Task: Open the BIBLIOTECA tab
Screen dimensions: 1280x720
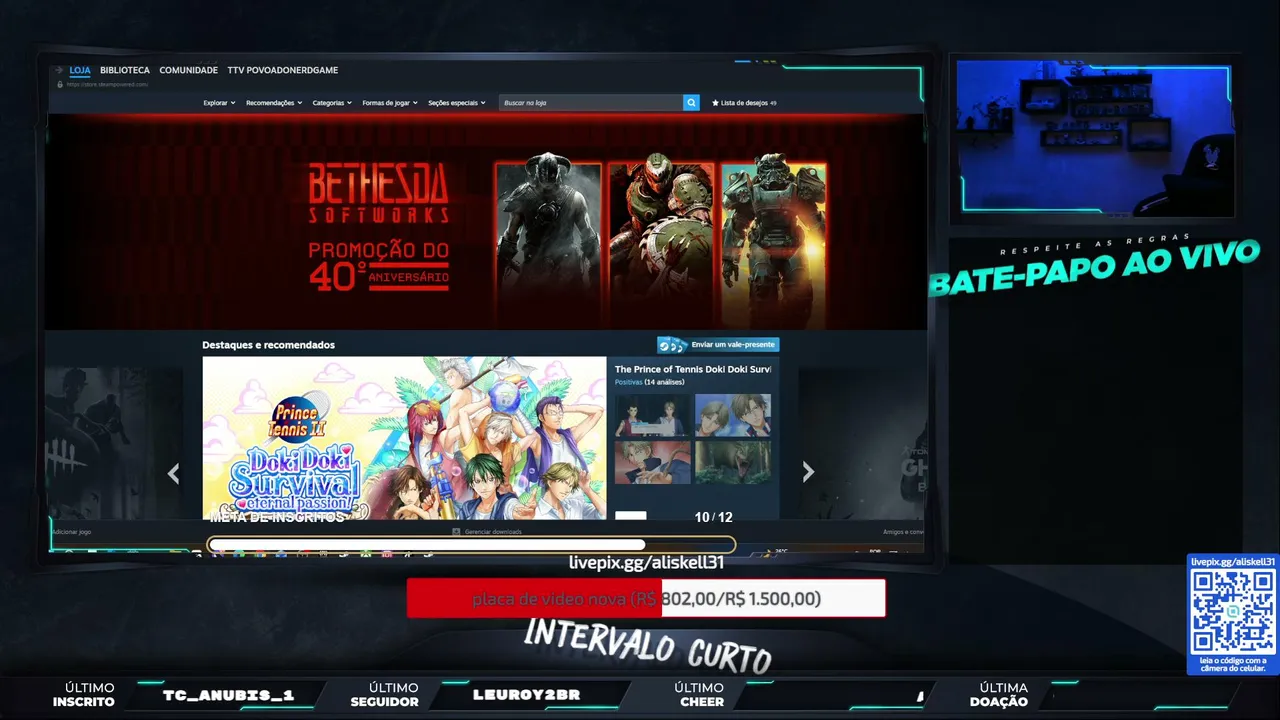Action: click(x=125, y=71)
